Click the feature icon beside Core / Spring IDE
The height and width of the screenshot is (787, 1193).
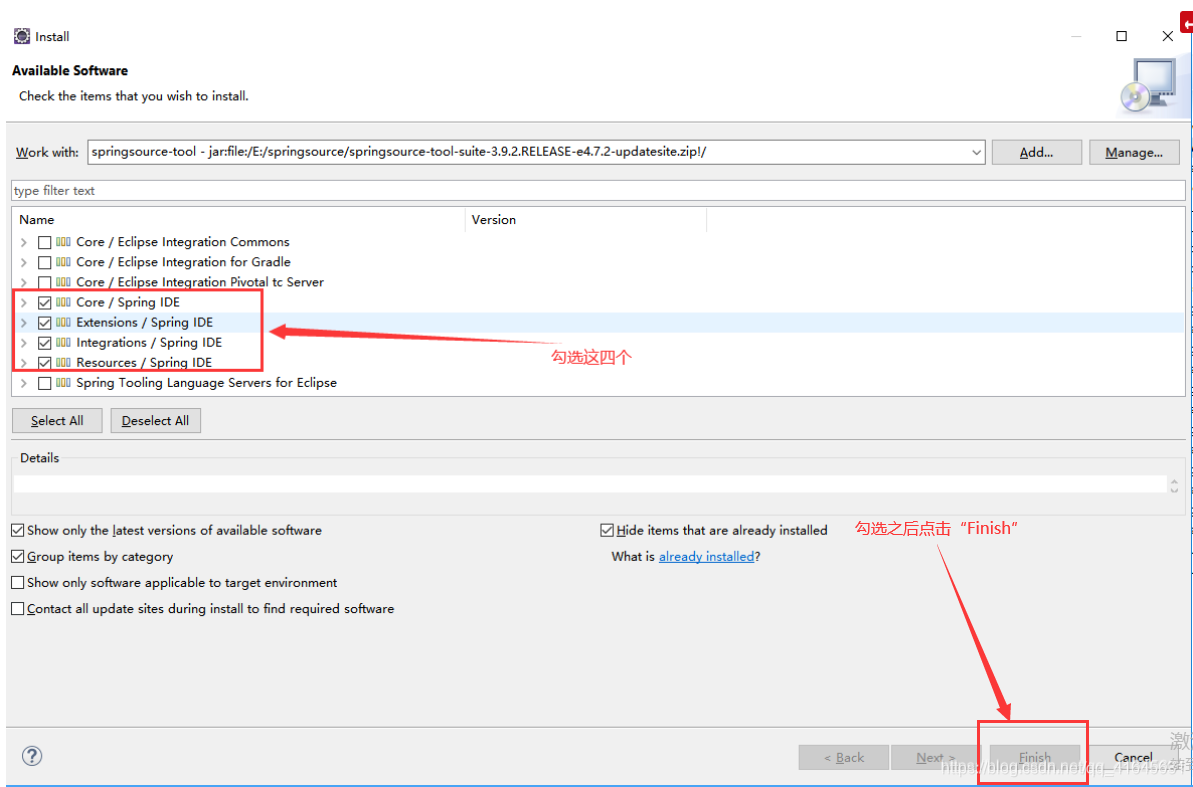pyautogui.click(x=63, y=302)
